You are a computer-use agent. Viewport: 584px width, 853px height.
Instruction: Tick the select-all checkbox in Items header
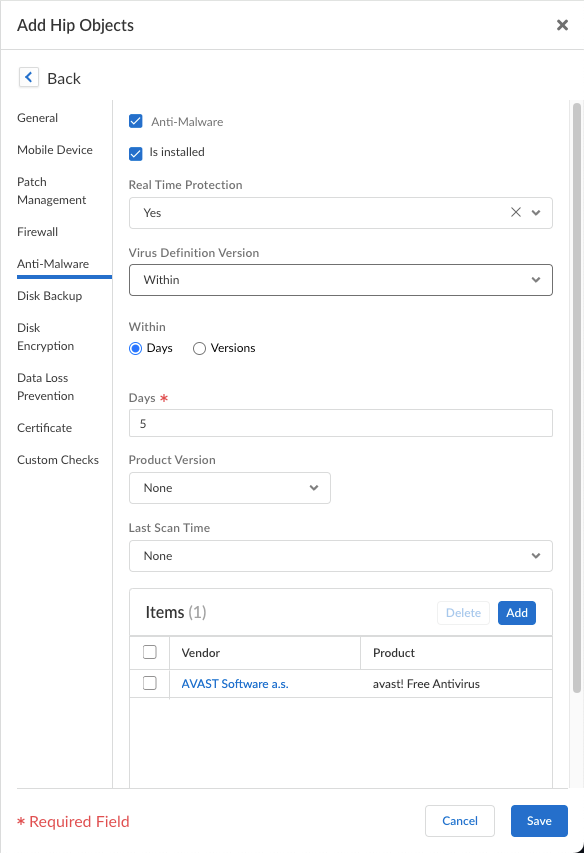click(150, 652)
